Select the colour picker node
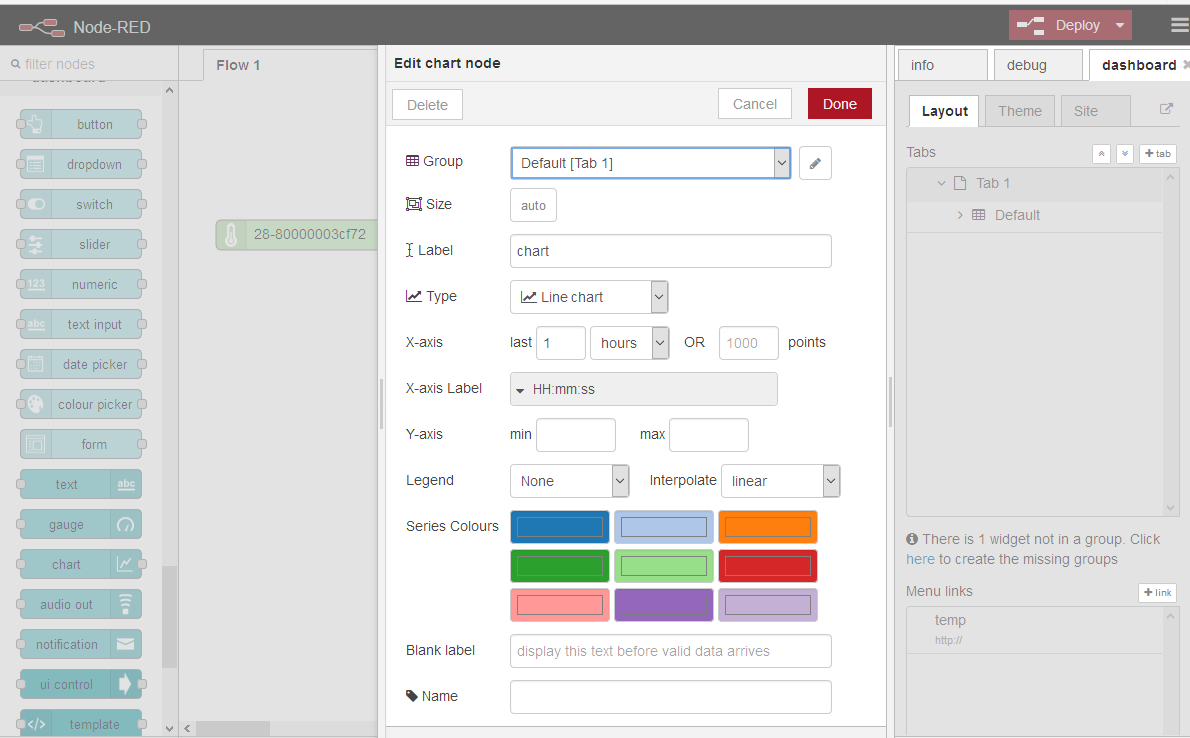This screenshot has width=1190, height=738. pos(81,404)
